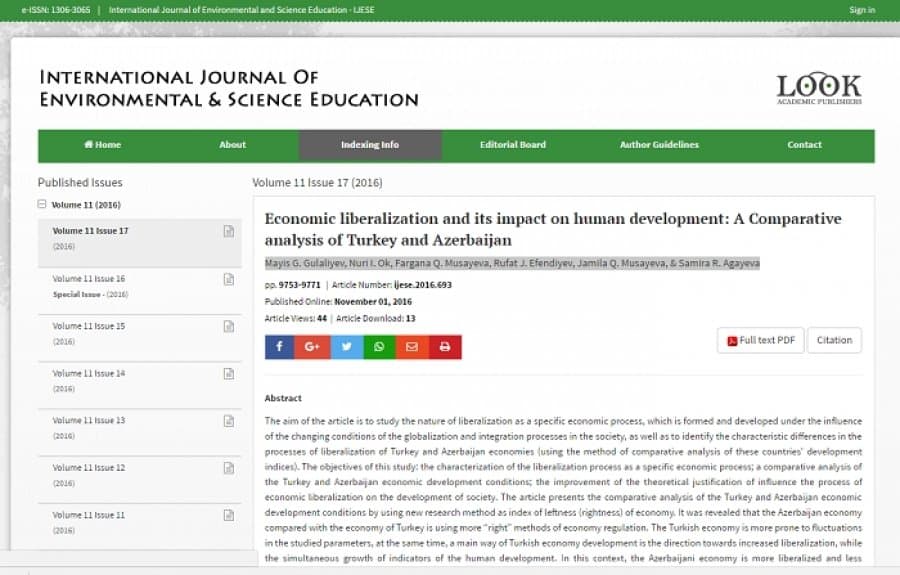
Task: Open document icon for Volume 11 Issue 14
Action: click(x=228, y=374)
